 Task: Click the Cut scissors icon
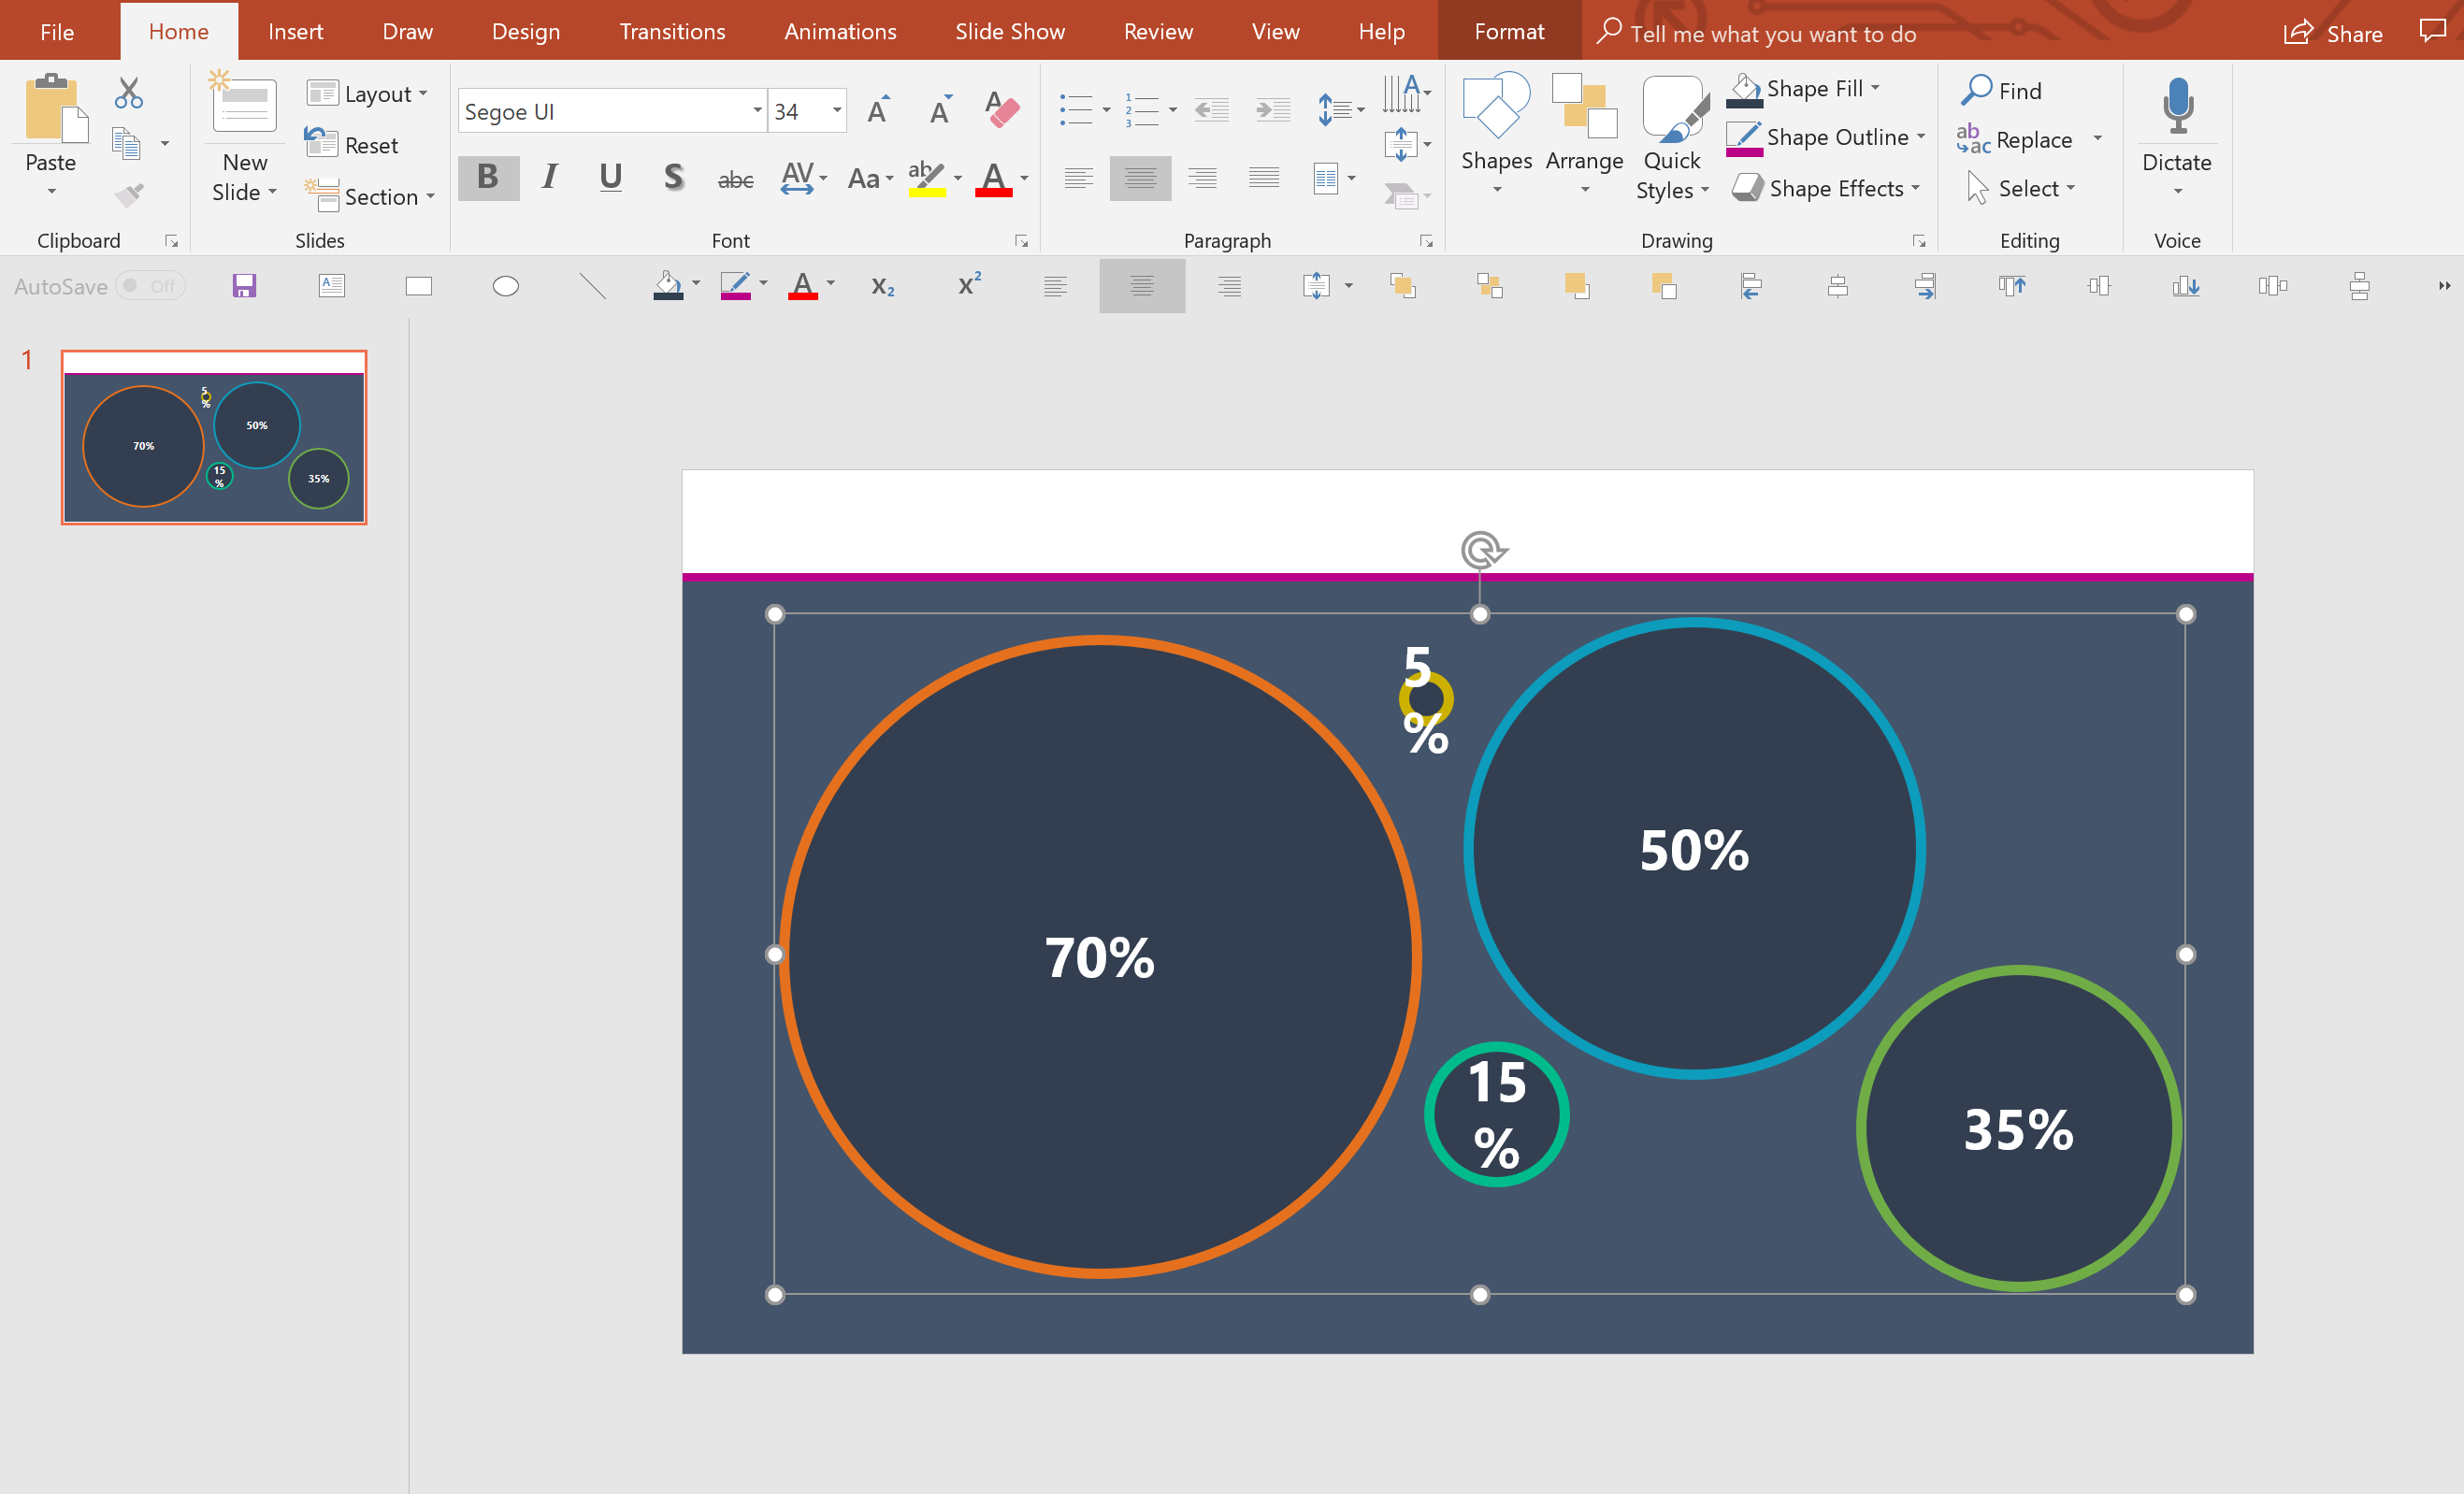(128, 93)
